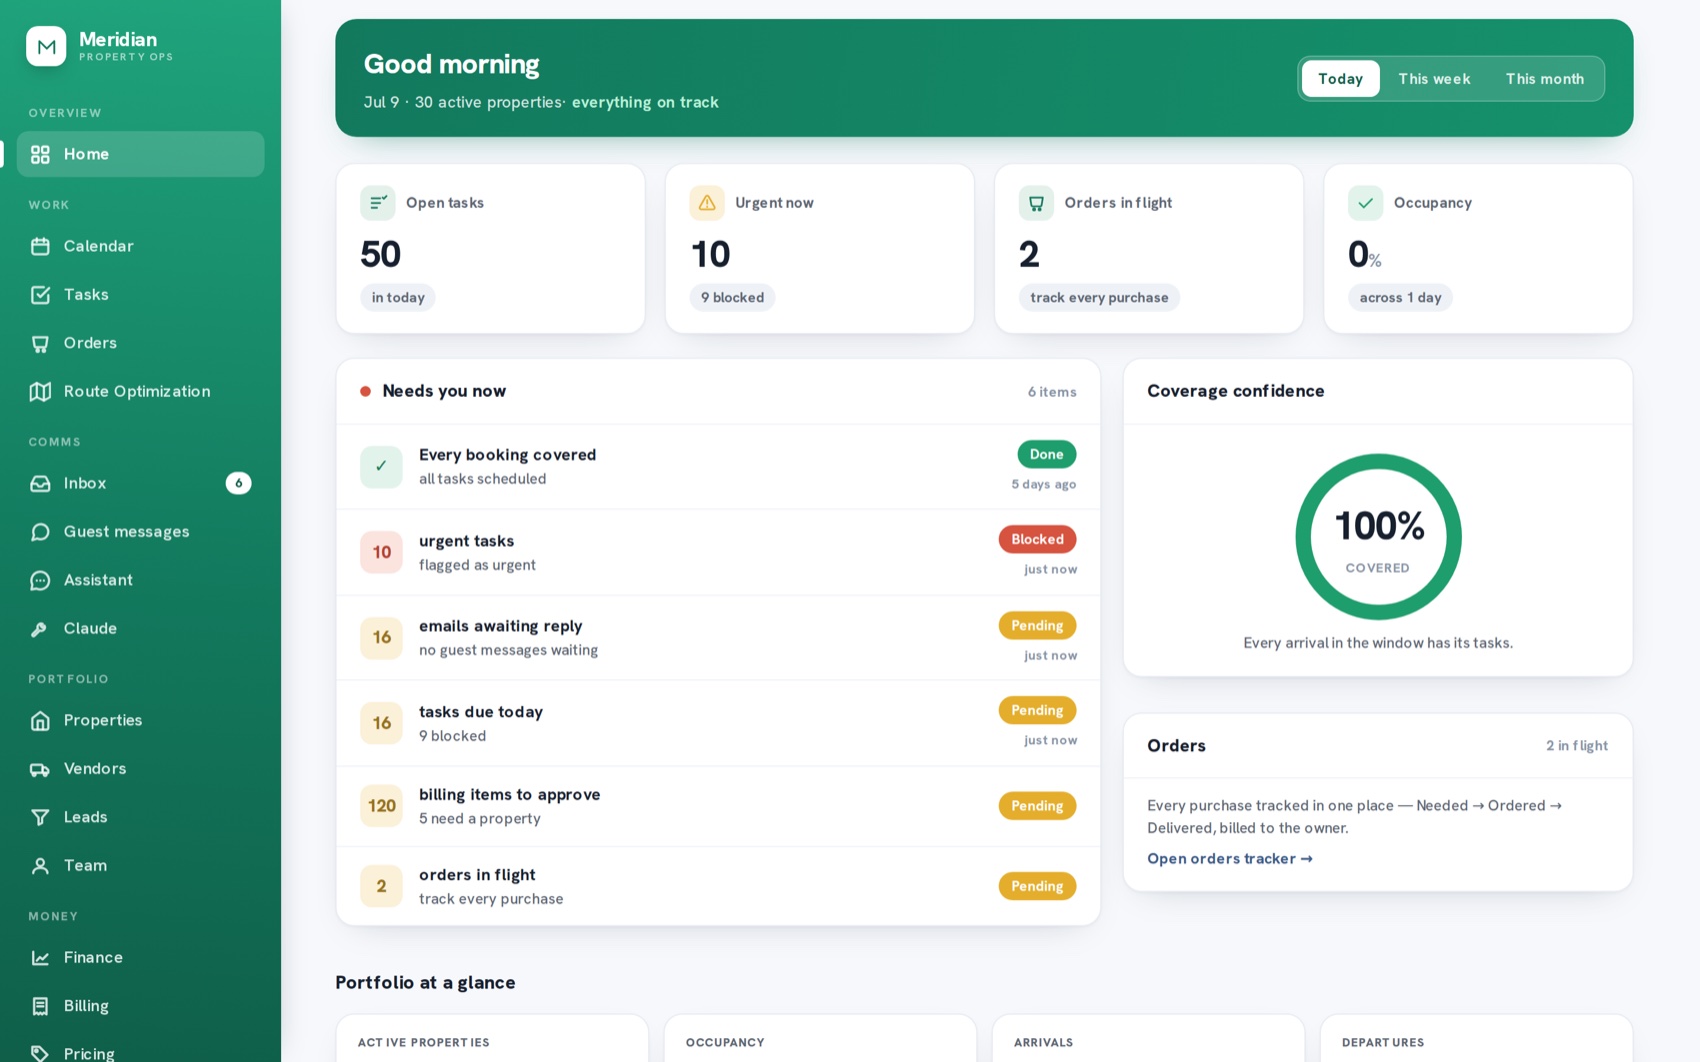The image size is (1700, 1062).
Task: Open the Urgent now stat card
Action: pos(820,249)
